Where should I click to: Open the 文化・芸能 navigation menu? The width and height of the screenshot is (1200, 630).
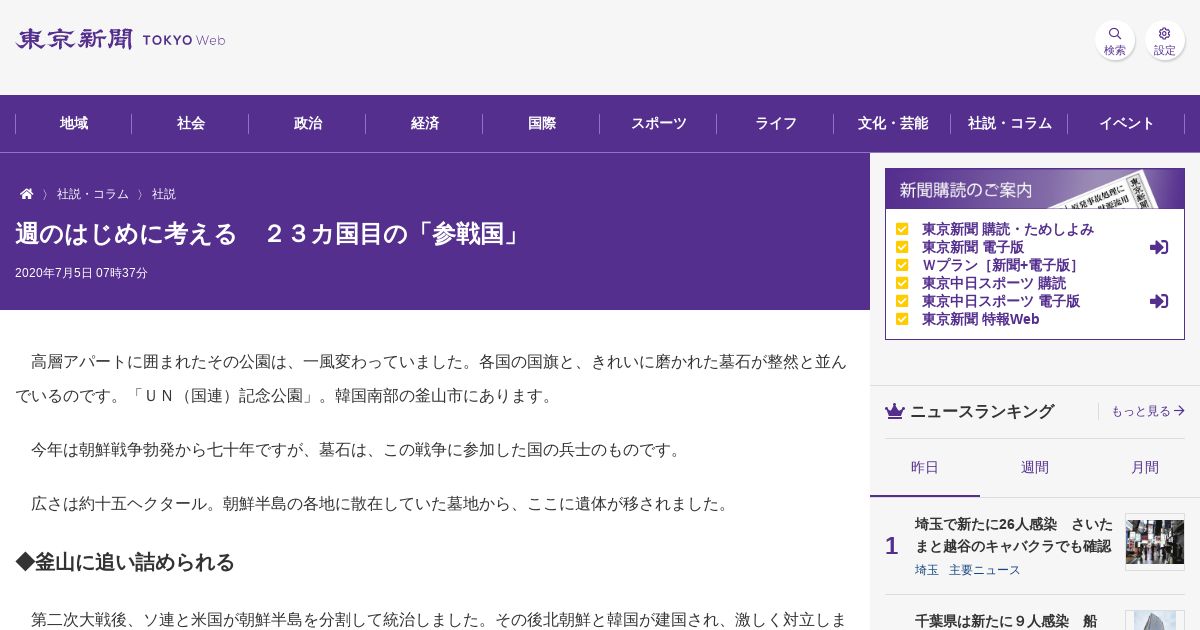tap(893, 123)
